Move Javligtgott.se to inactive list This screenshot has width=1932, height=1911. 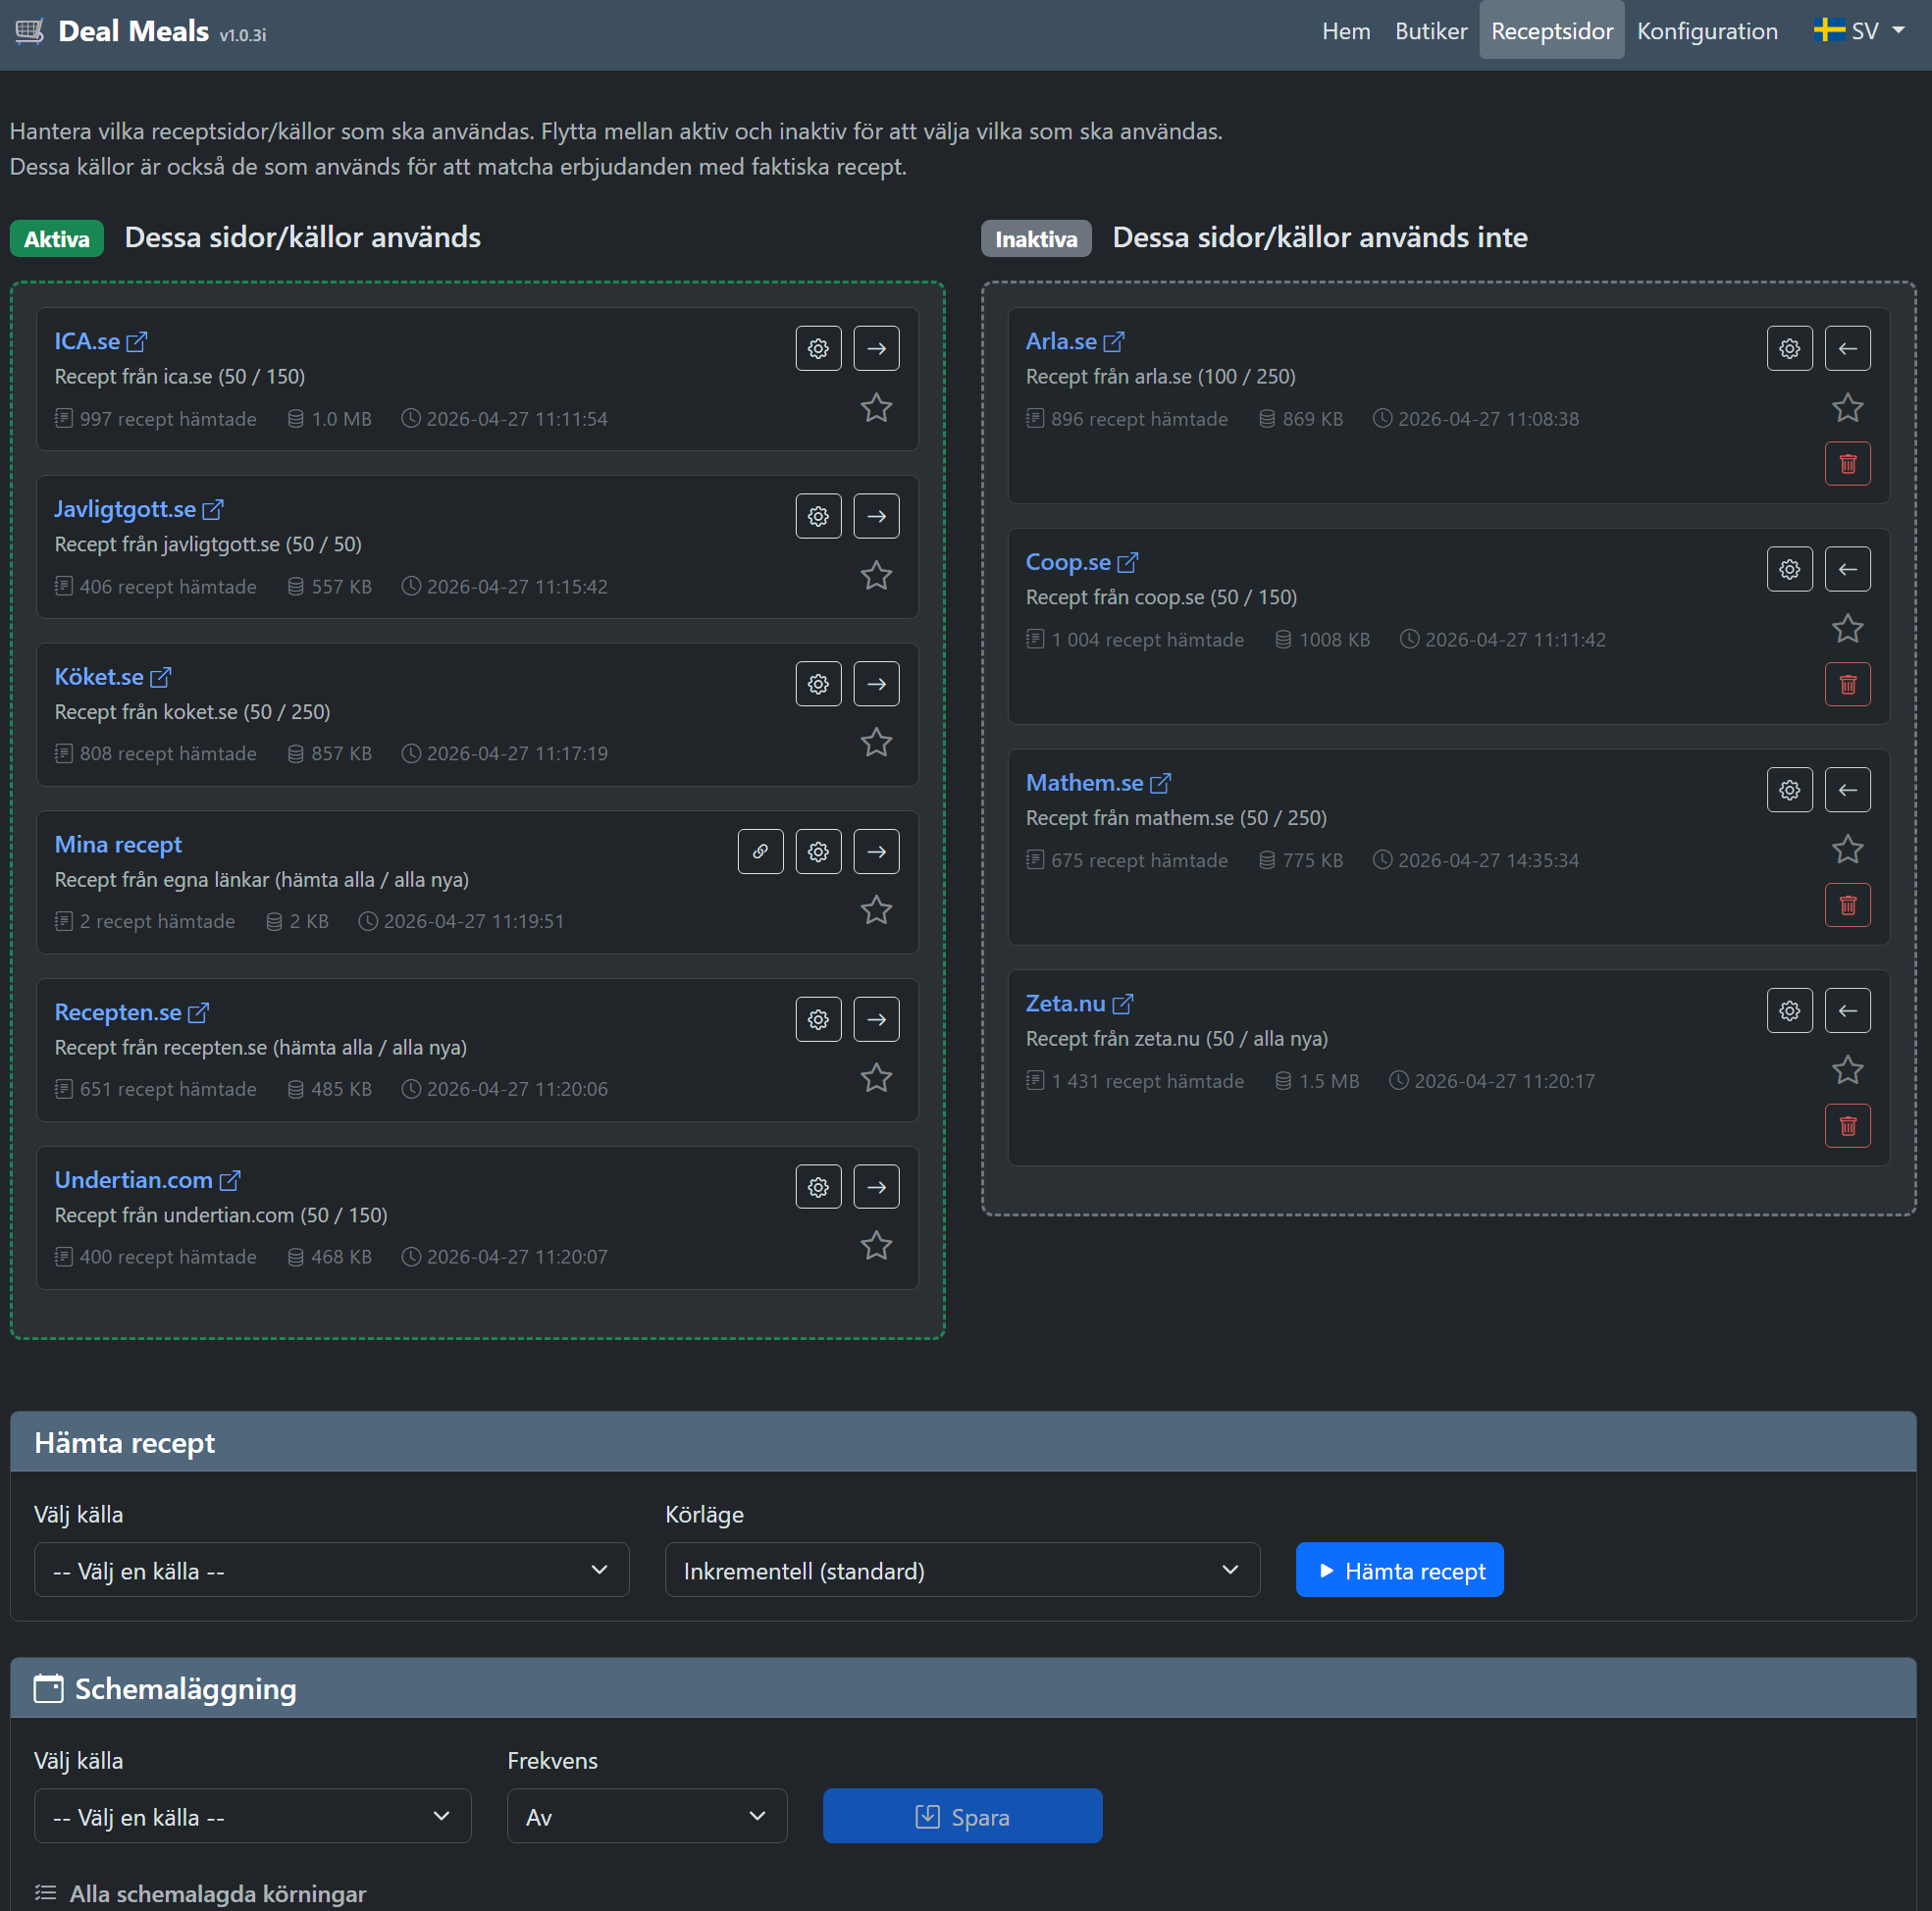click(x=876, y=516)
